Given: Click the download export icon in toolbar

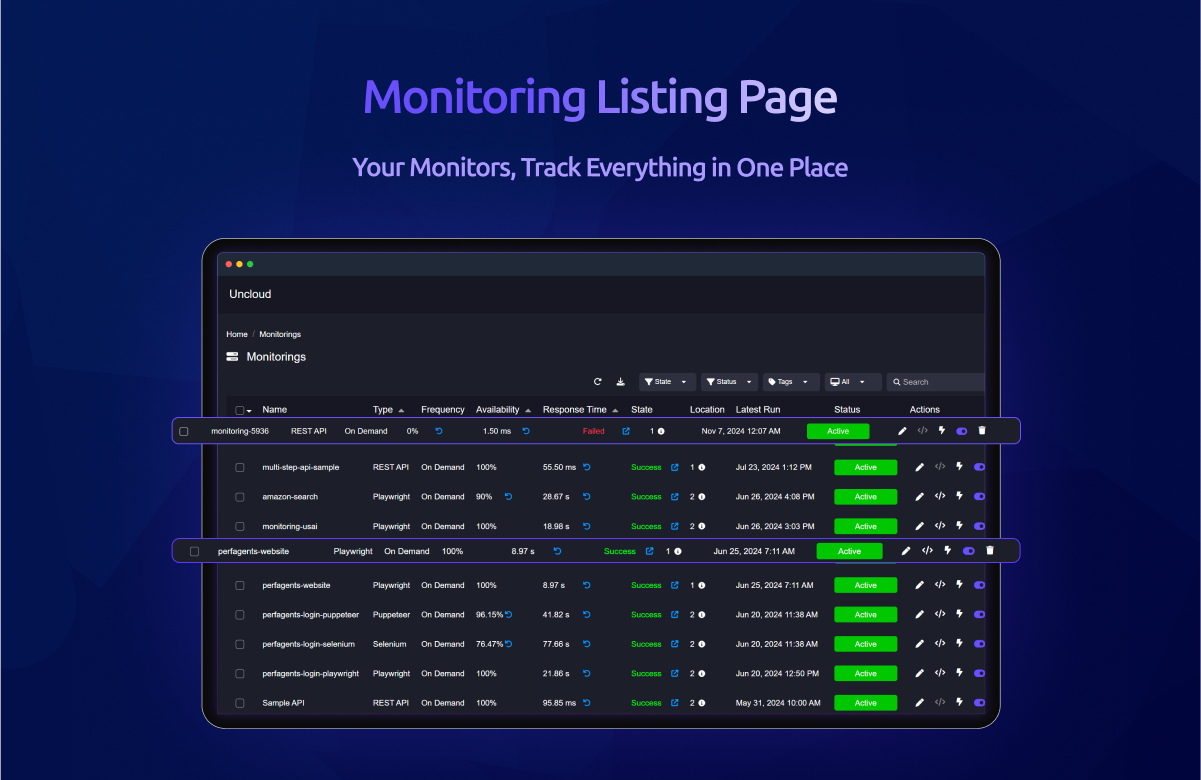Looking at the screenshot, I should click(620, 382).
